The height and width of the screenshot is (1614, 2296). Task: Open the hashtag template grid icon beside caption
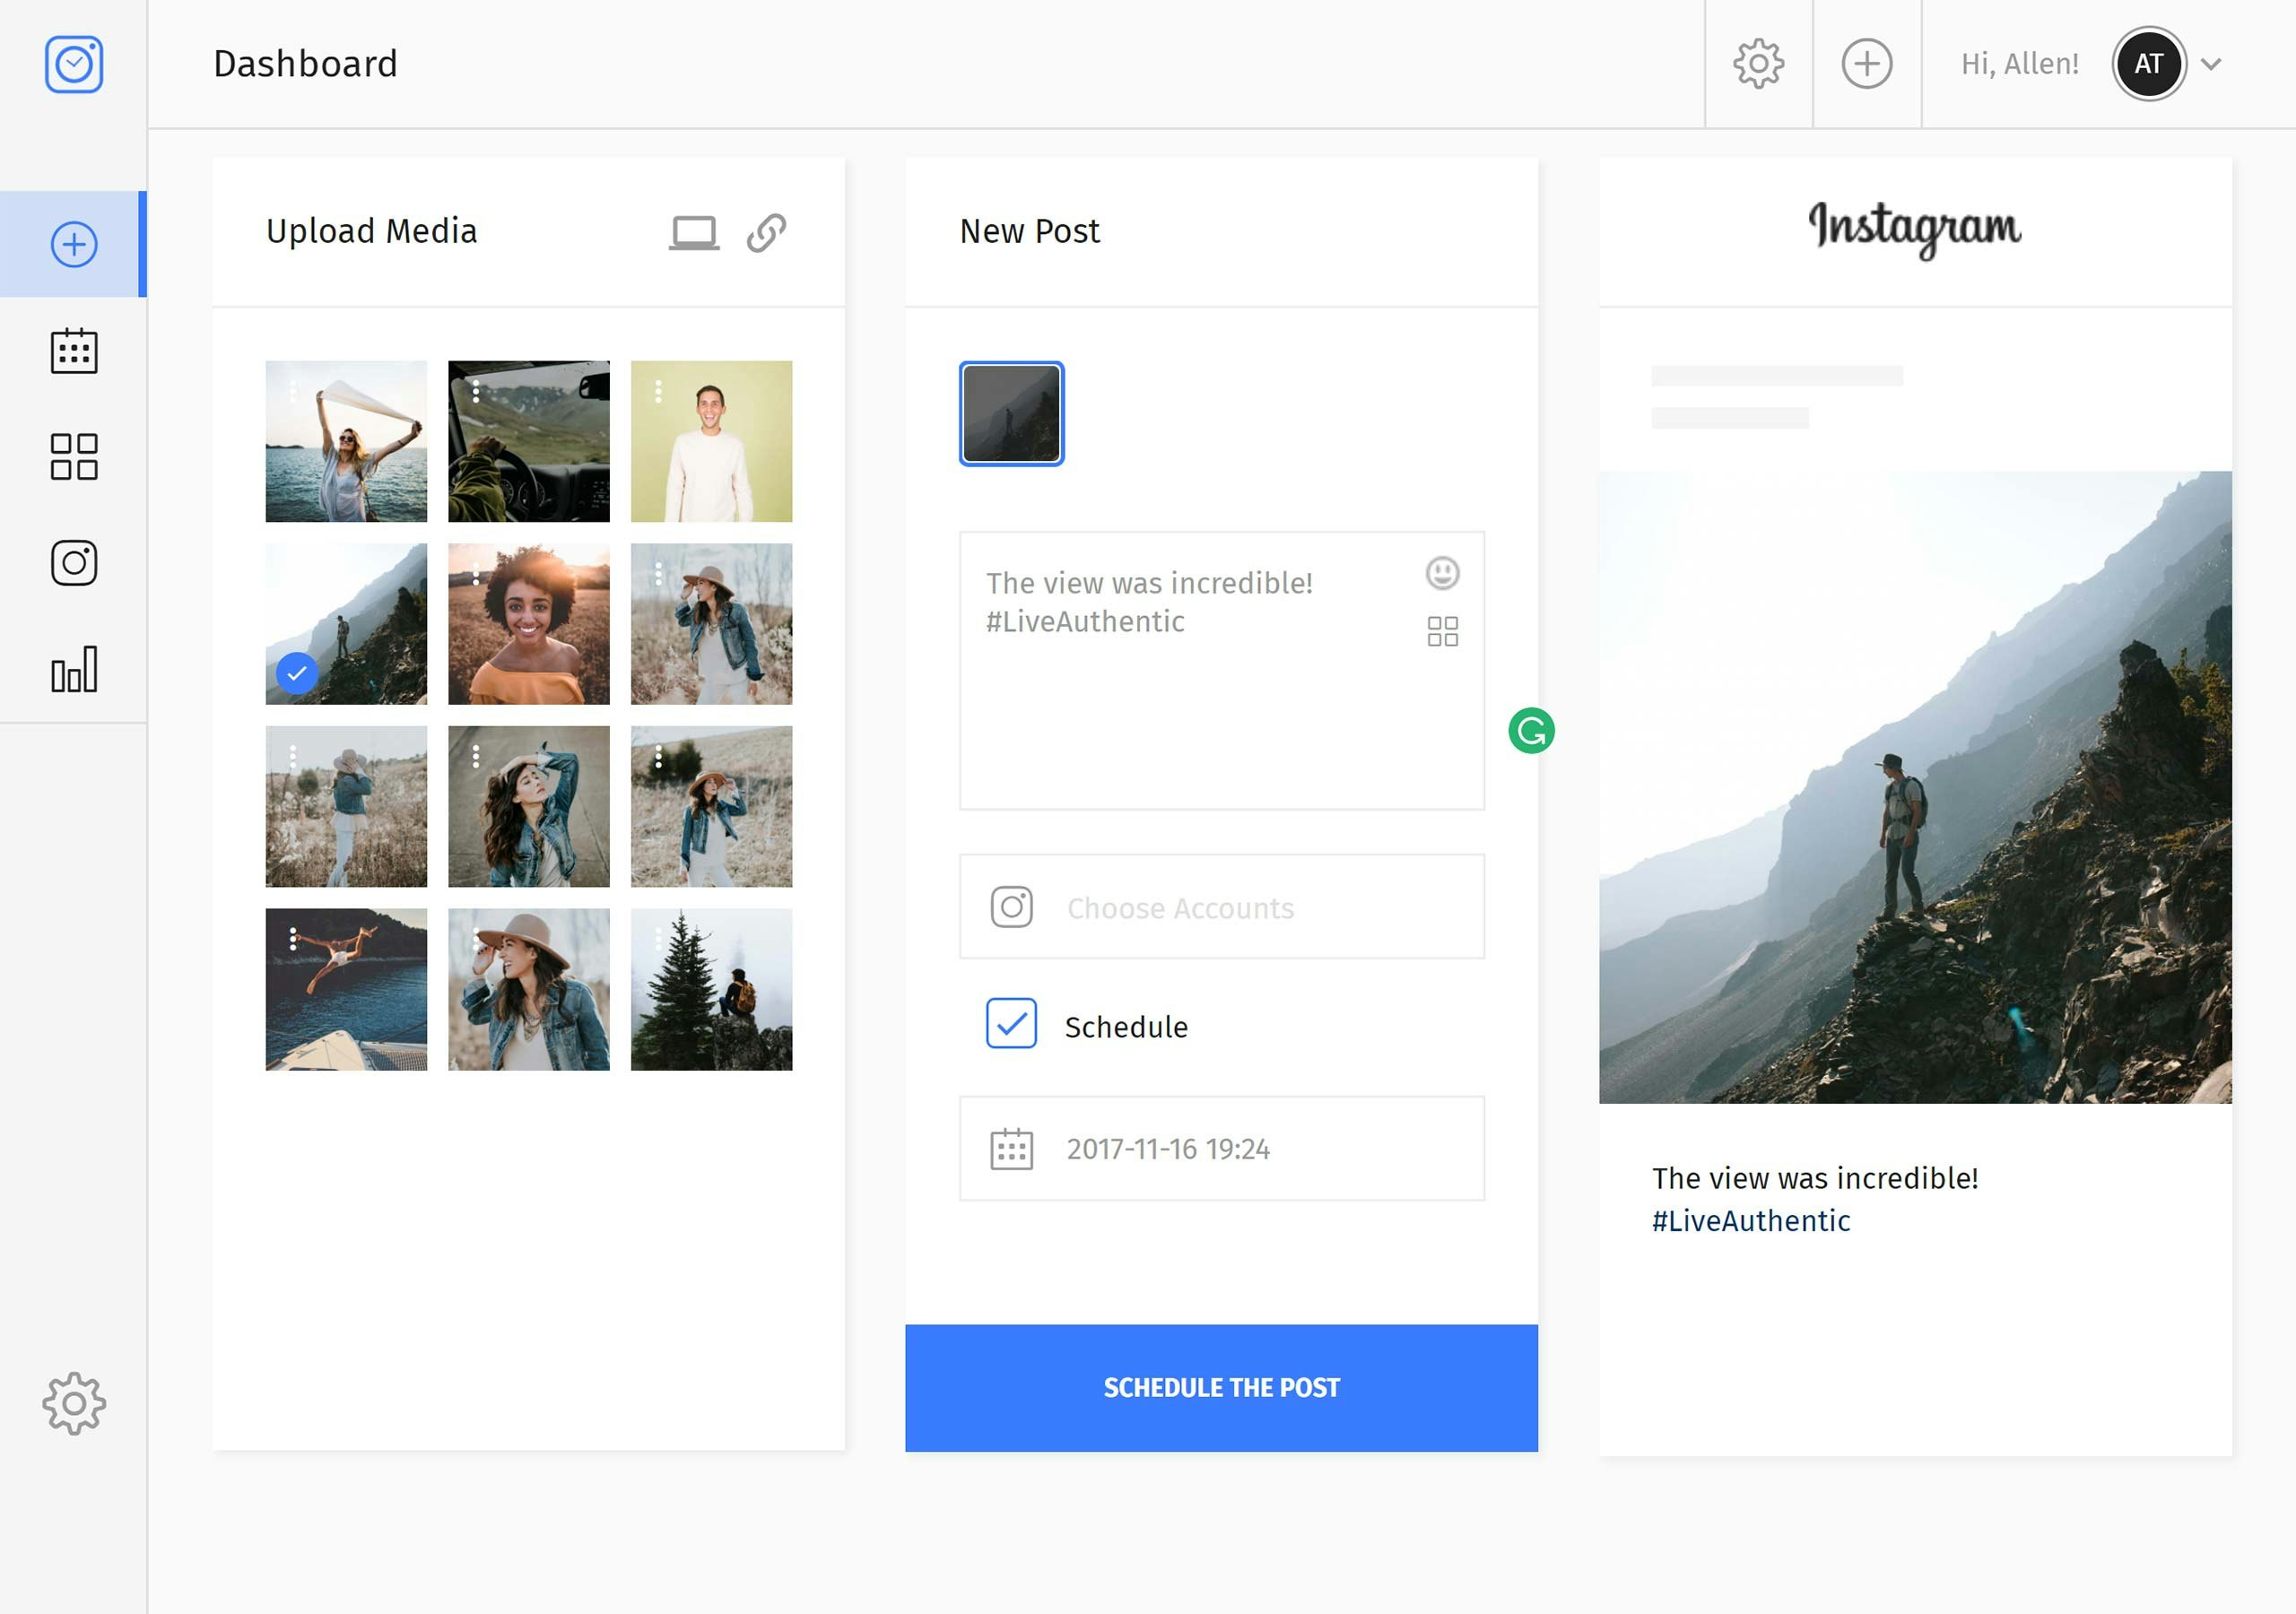point(1443,631)
